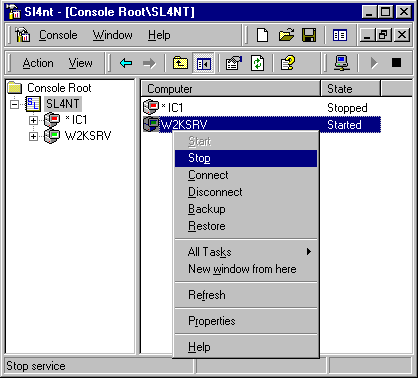Open the View menu

tap(80, 63)
